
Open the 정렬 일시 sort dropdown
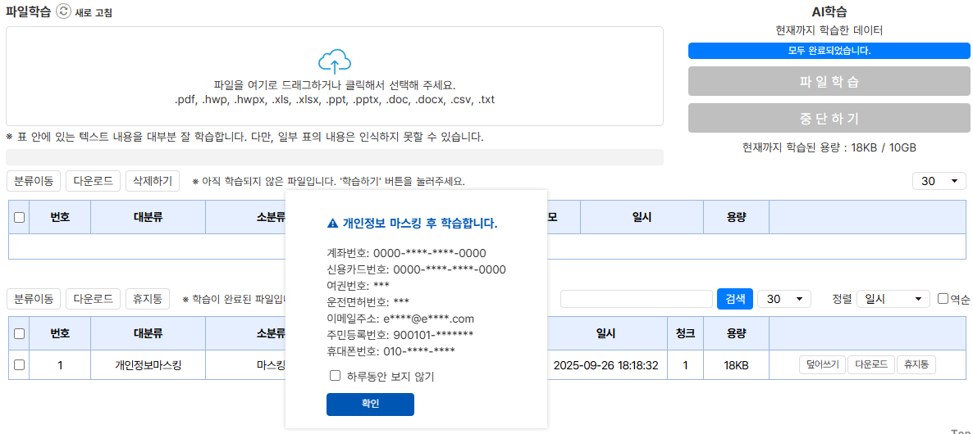[x=892, y=299]
